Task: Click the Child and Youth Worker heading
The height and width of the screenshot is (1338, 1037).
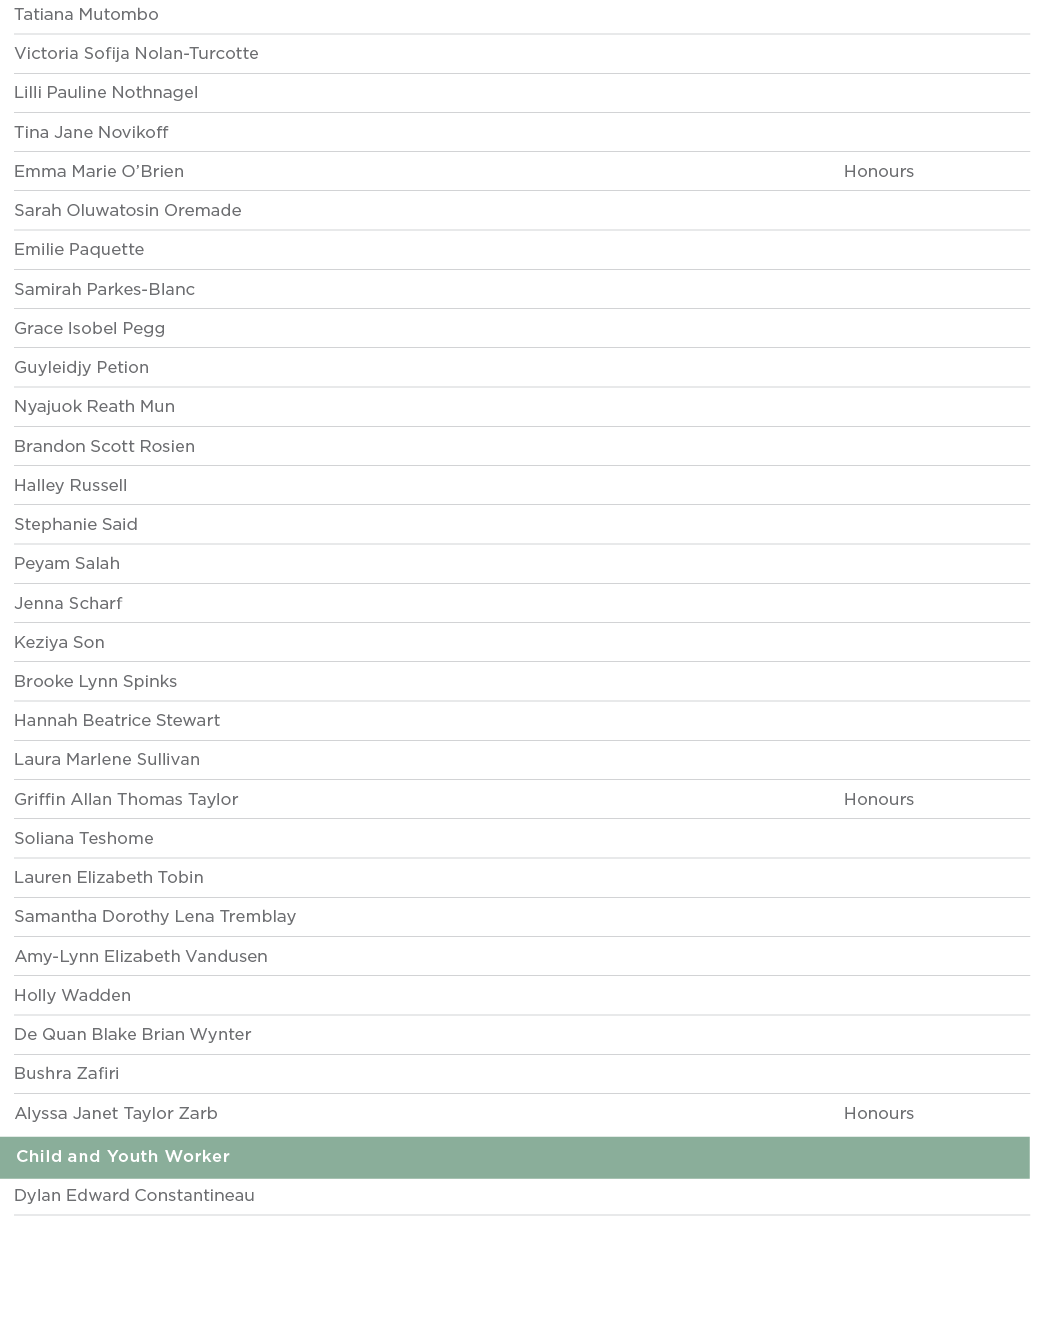Action: (123, 1157)
